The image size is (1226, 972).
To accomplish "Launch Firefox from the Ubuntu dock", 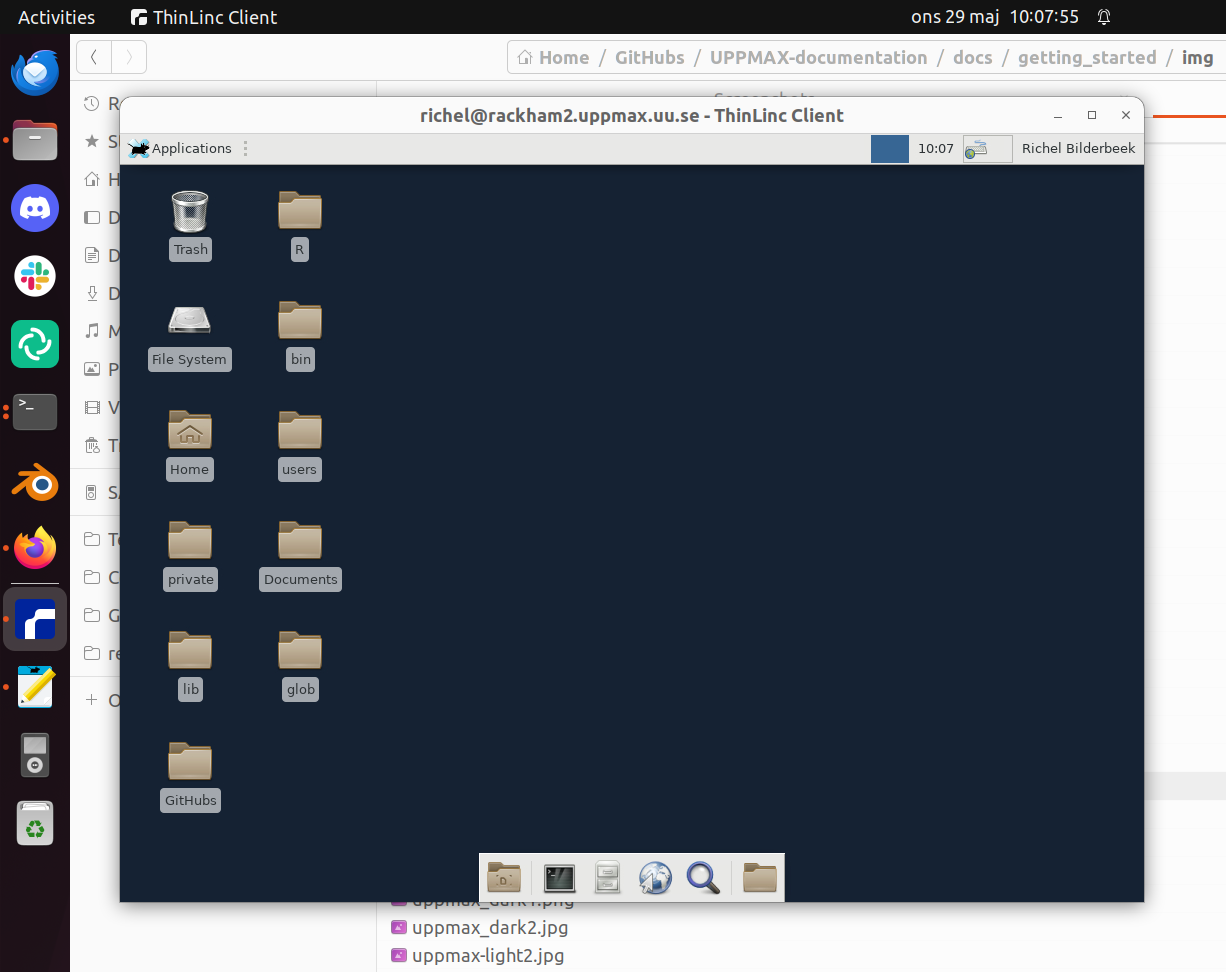I will (35, 548).
